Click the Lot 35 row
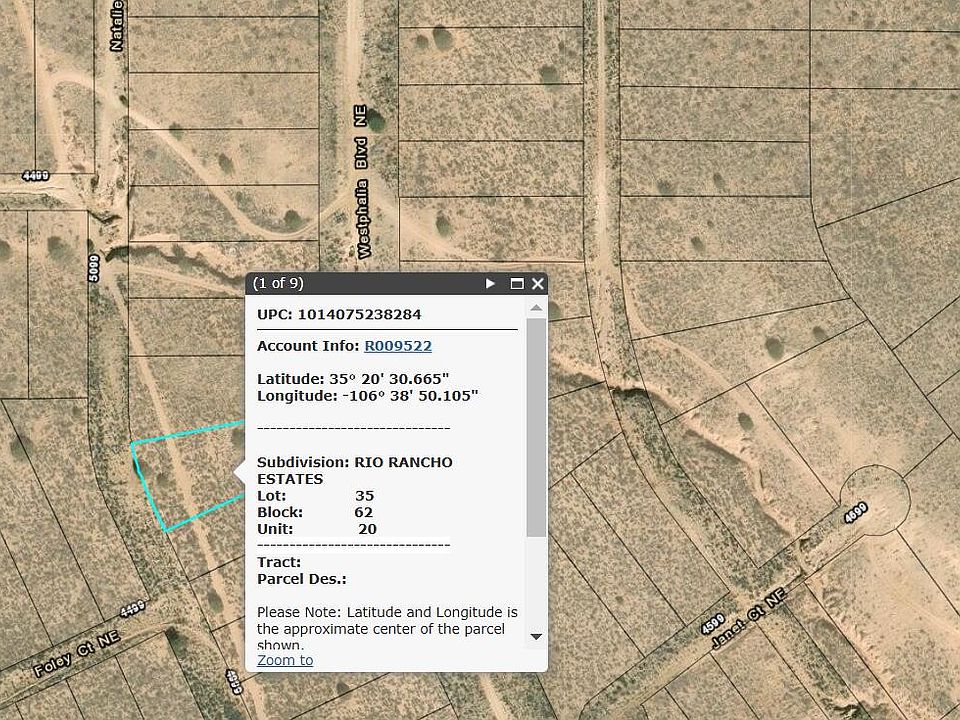 pyautogui.click(x=316, y=496)
